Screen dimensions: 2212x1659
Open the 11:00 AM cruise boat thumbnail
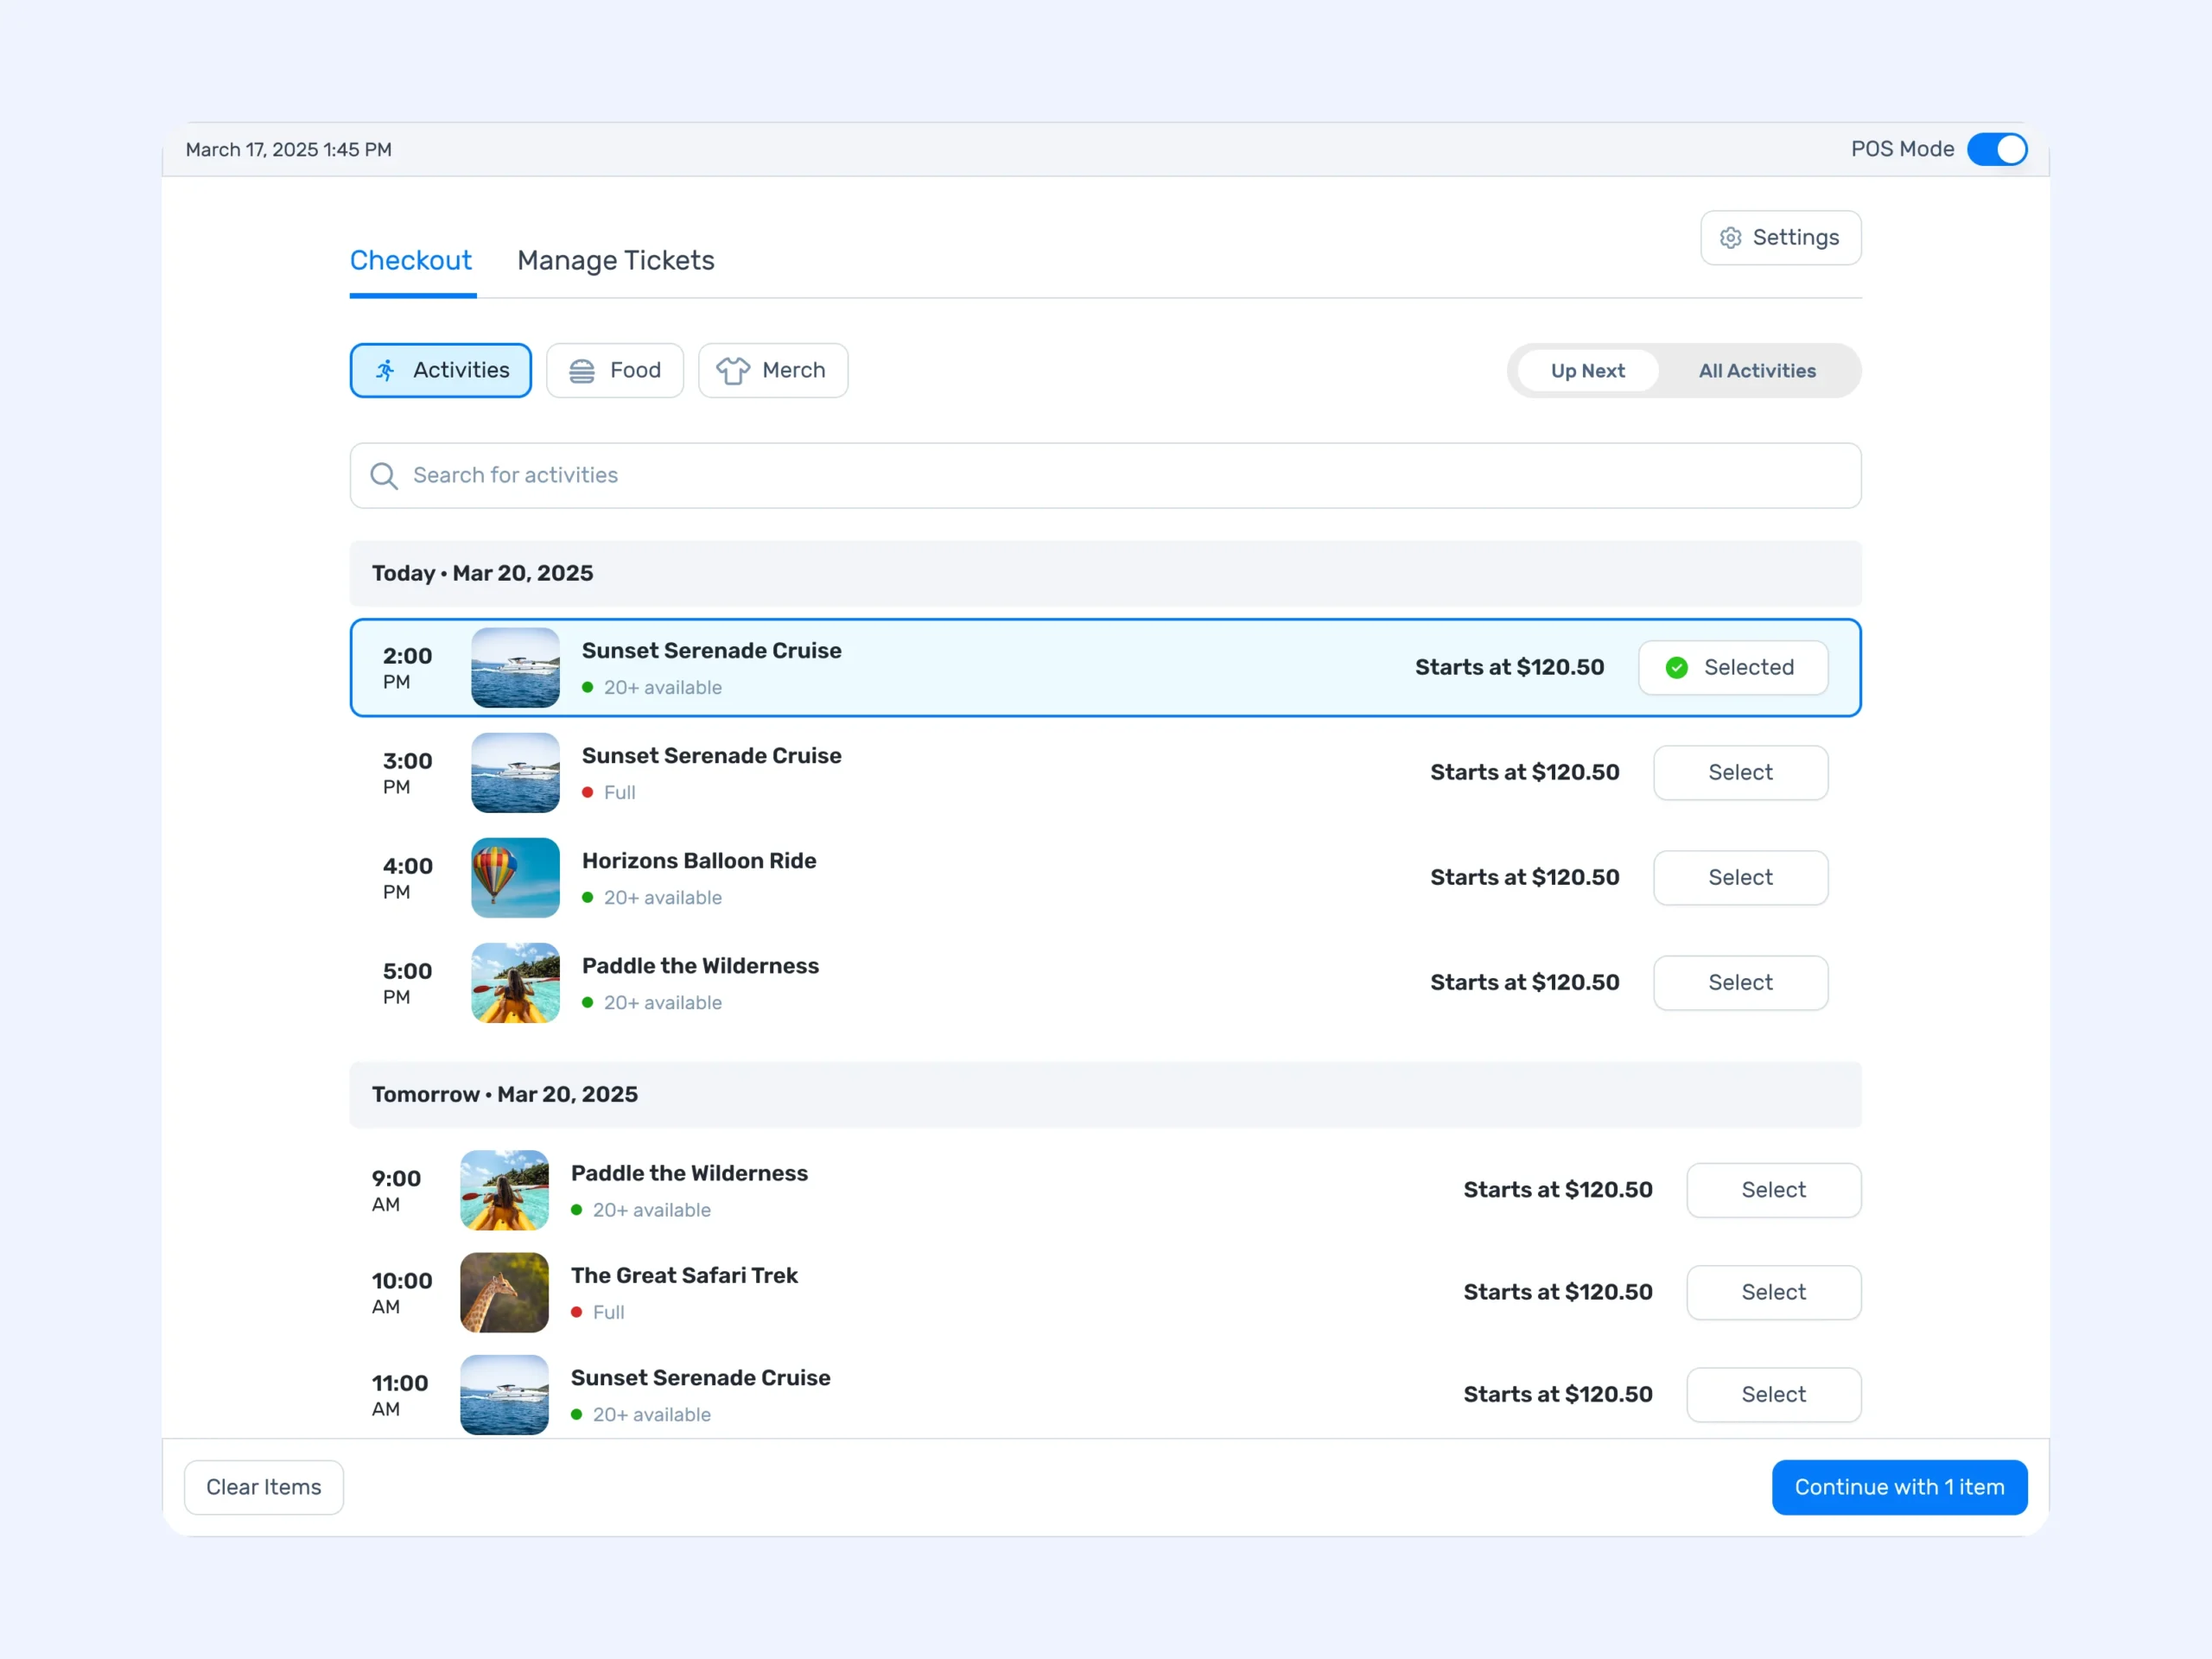click(504, 1394)
